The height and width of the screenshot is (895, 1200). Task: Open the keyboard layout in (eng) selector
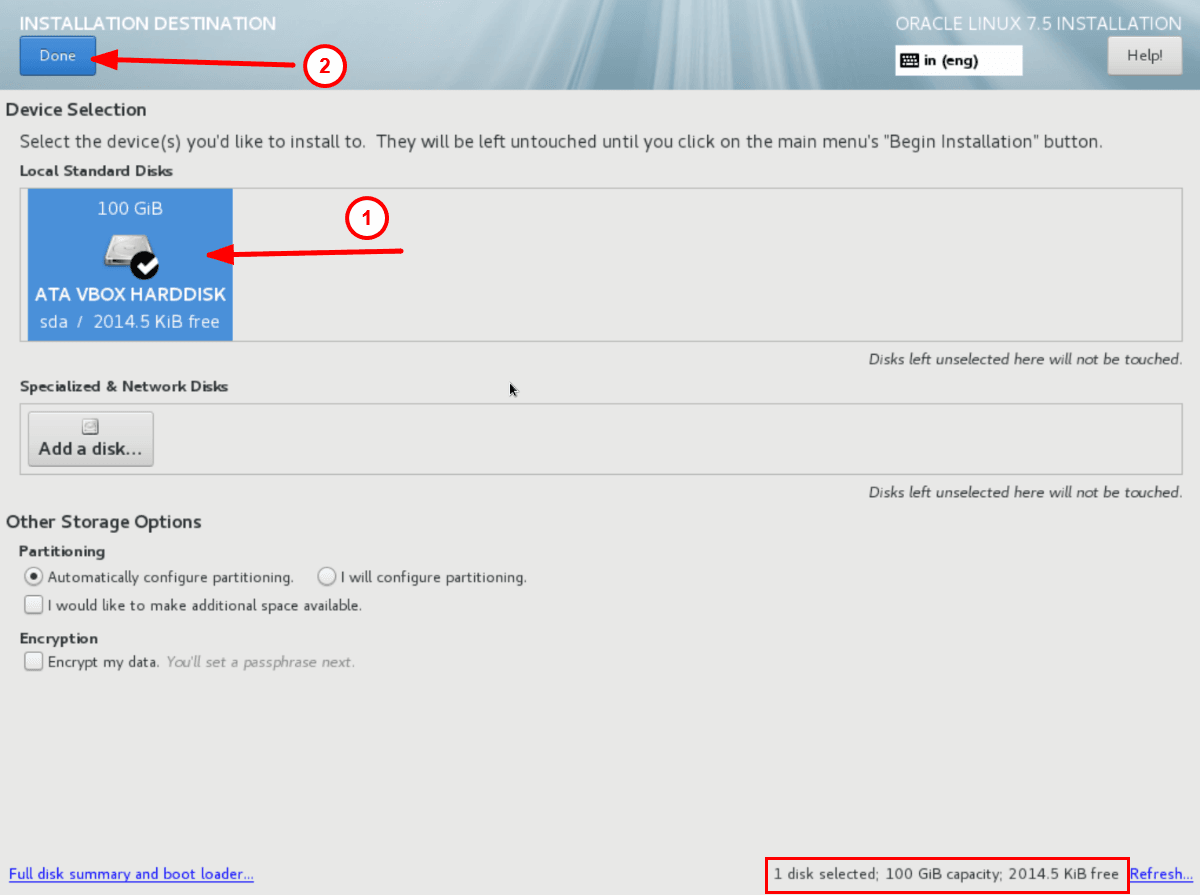pyautogui.click(x=958, y=60)
